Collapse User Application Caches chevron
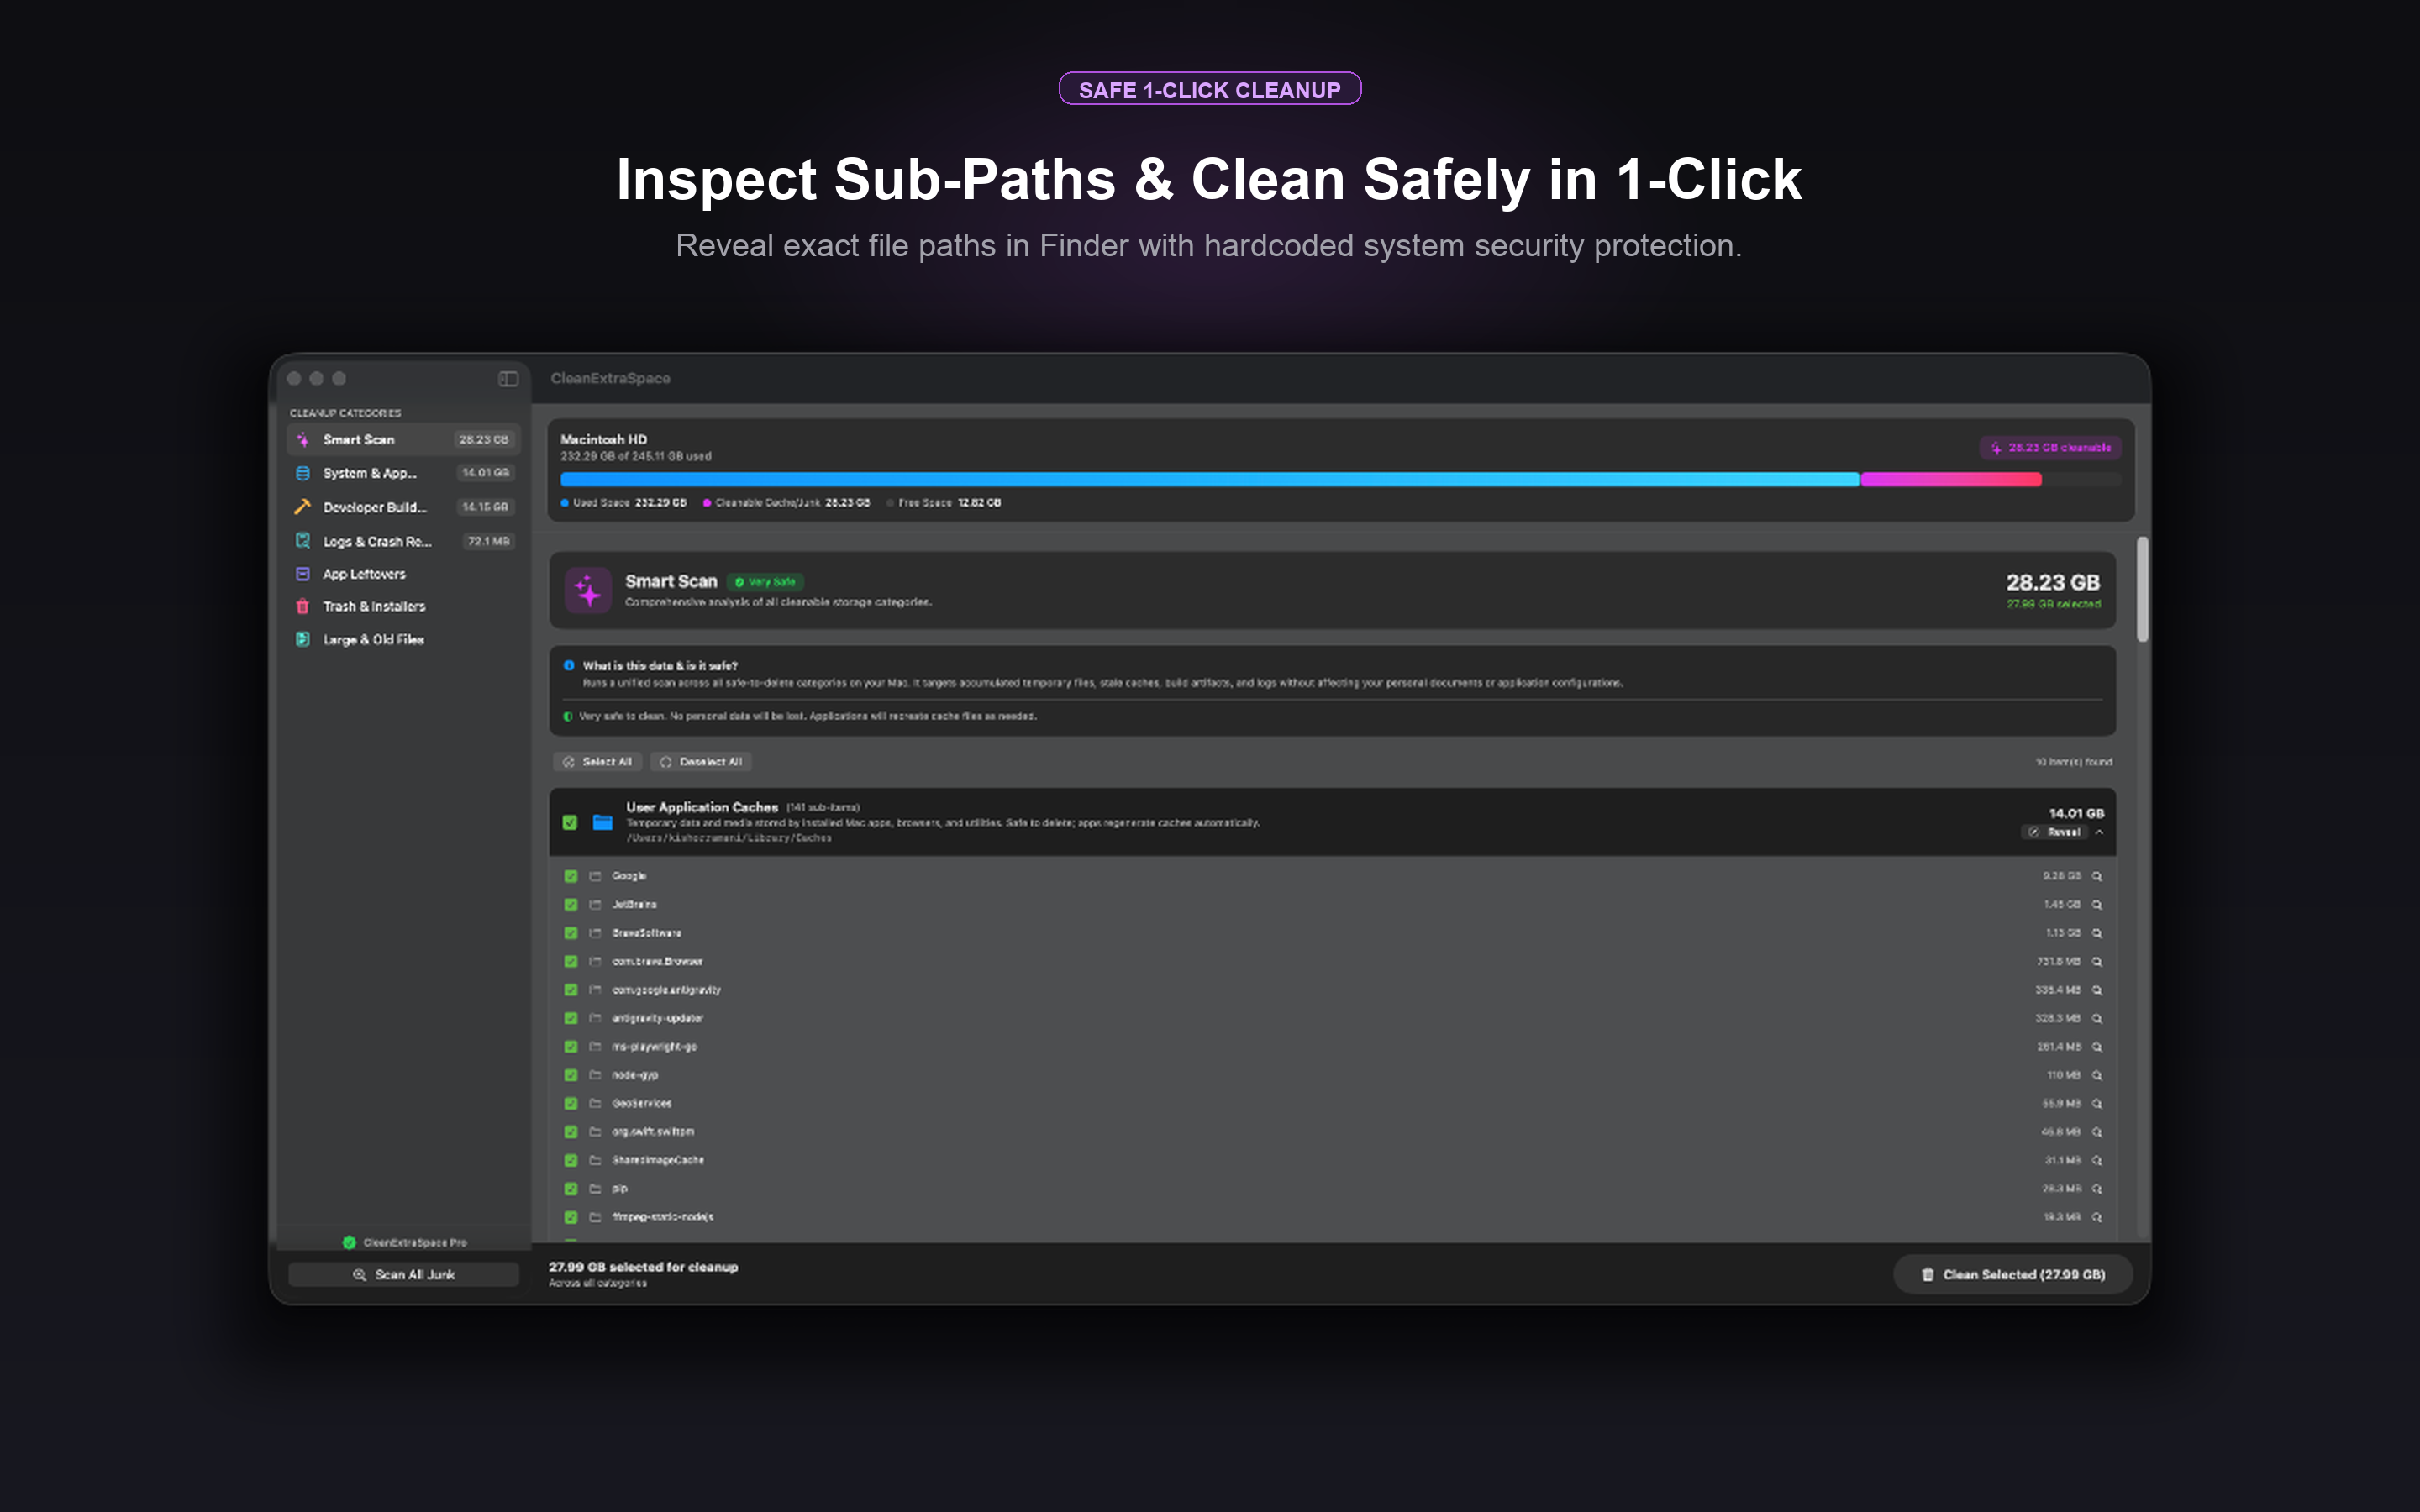The width and height of the screenshot is (2420, 1512). click(x=2100, y=832)
